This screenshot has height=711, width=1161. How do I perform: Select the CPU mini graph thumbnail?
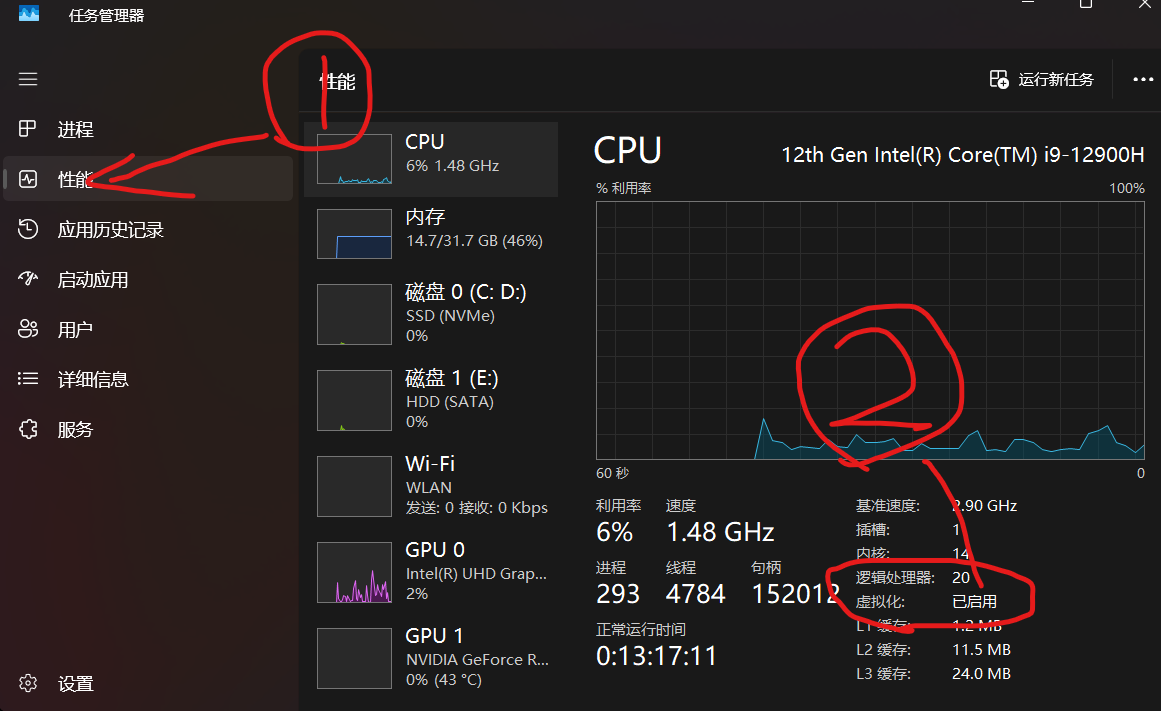point(355,159)
